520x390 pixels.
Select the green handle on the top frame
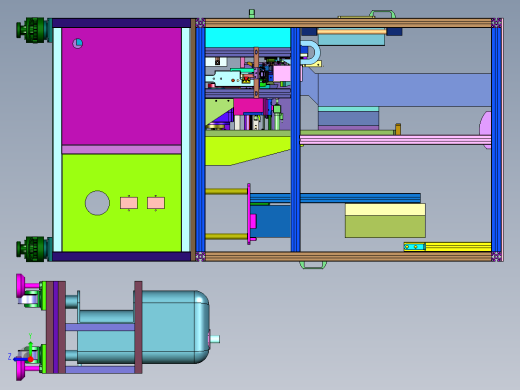tap(382, 14)
